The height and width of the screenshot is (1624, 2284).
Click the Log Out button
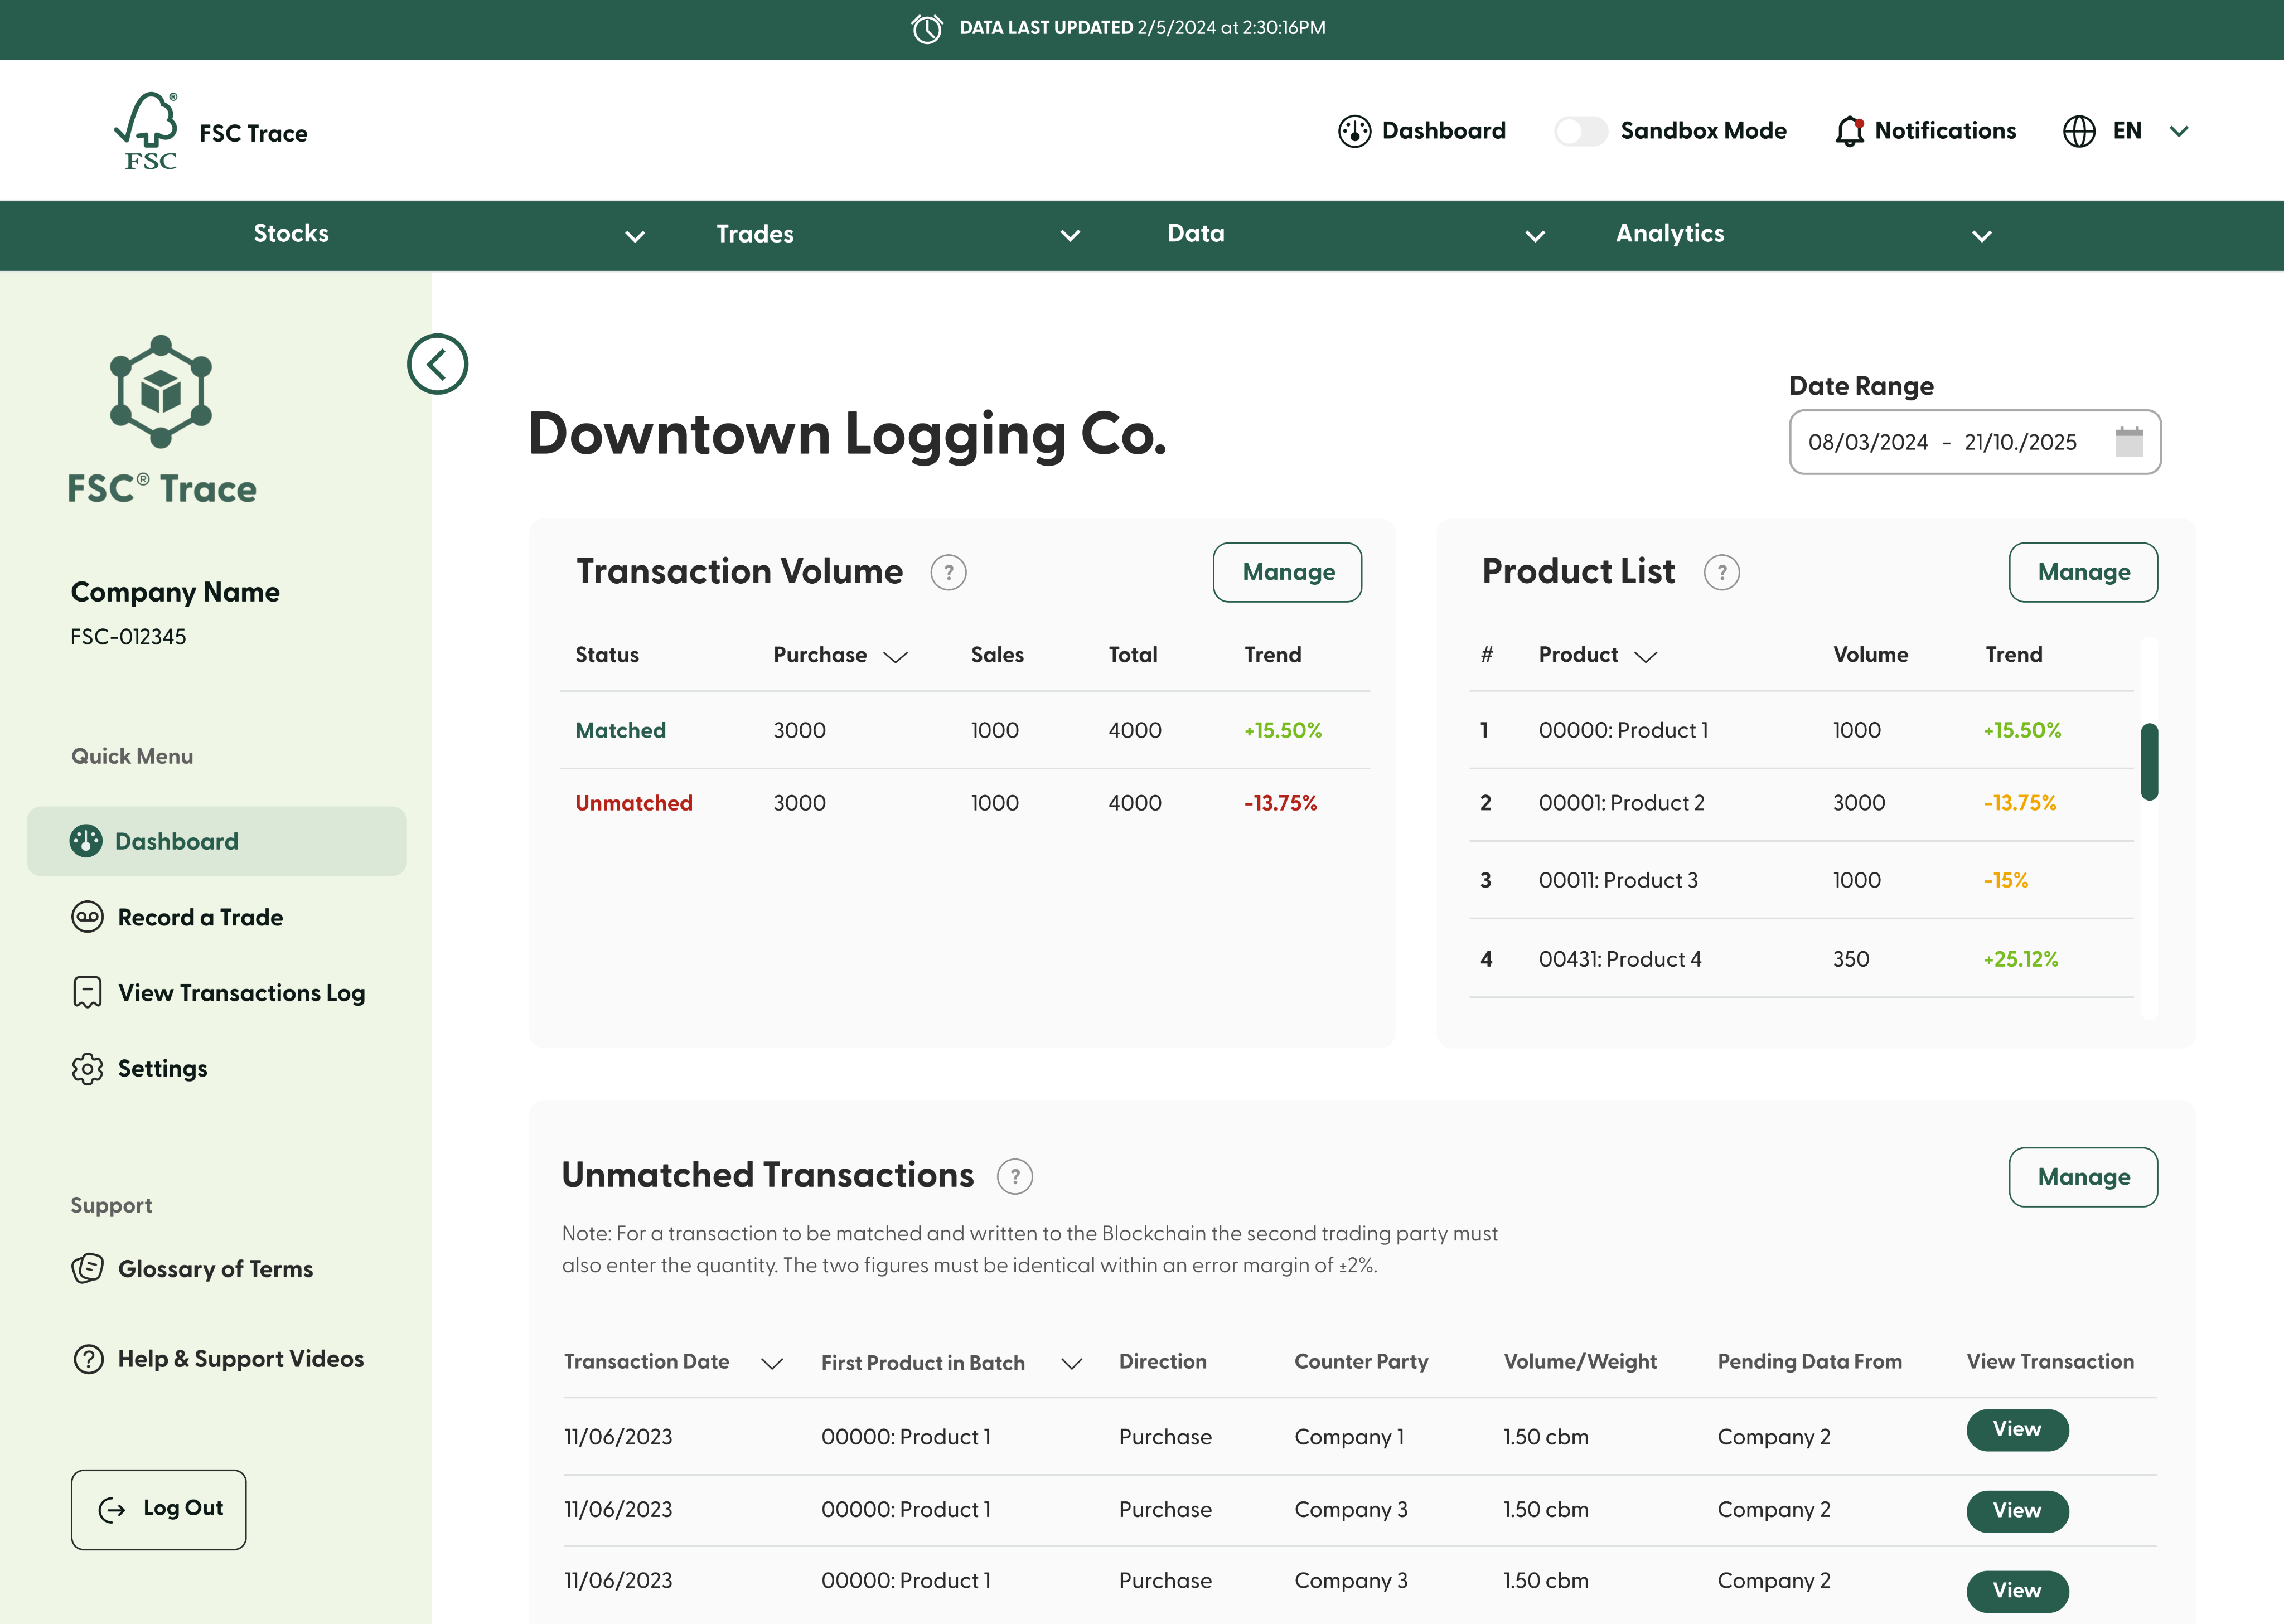159,1509
